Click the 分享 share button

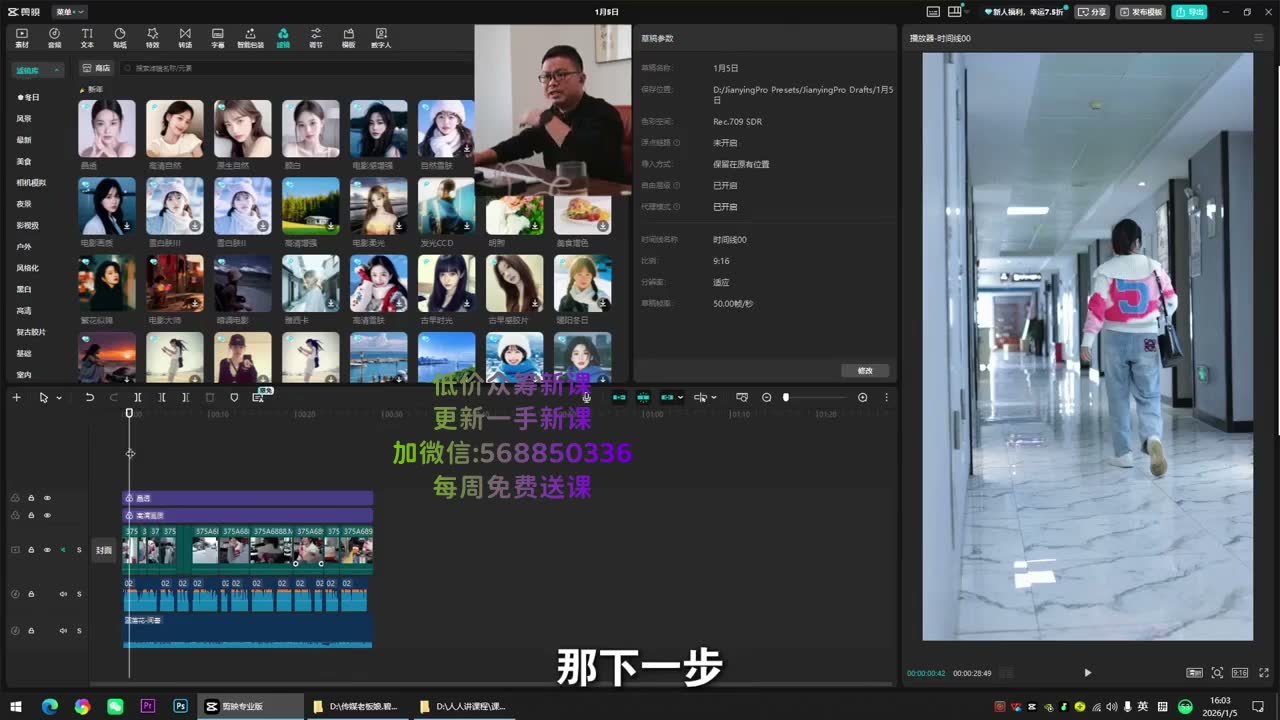pos(1093,12)
